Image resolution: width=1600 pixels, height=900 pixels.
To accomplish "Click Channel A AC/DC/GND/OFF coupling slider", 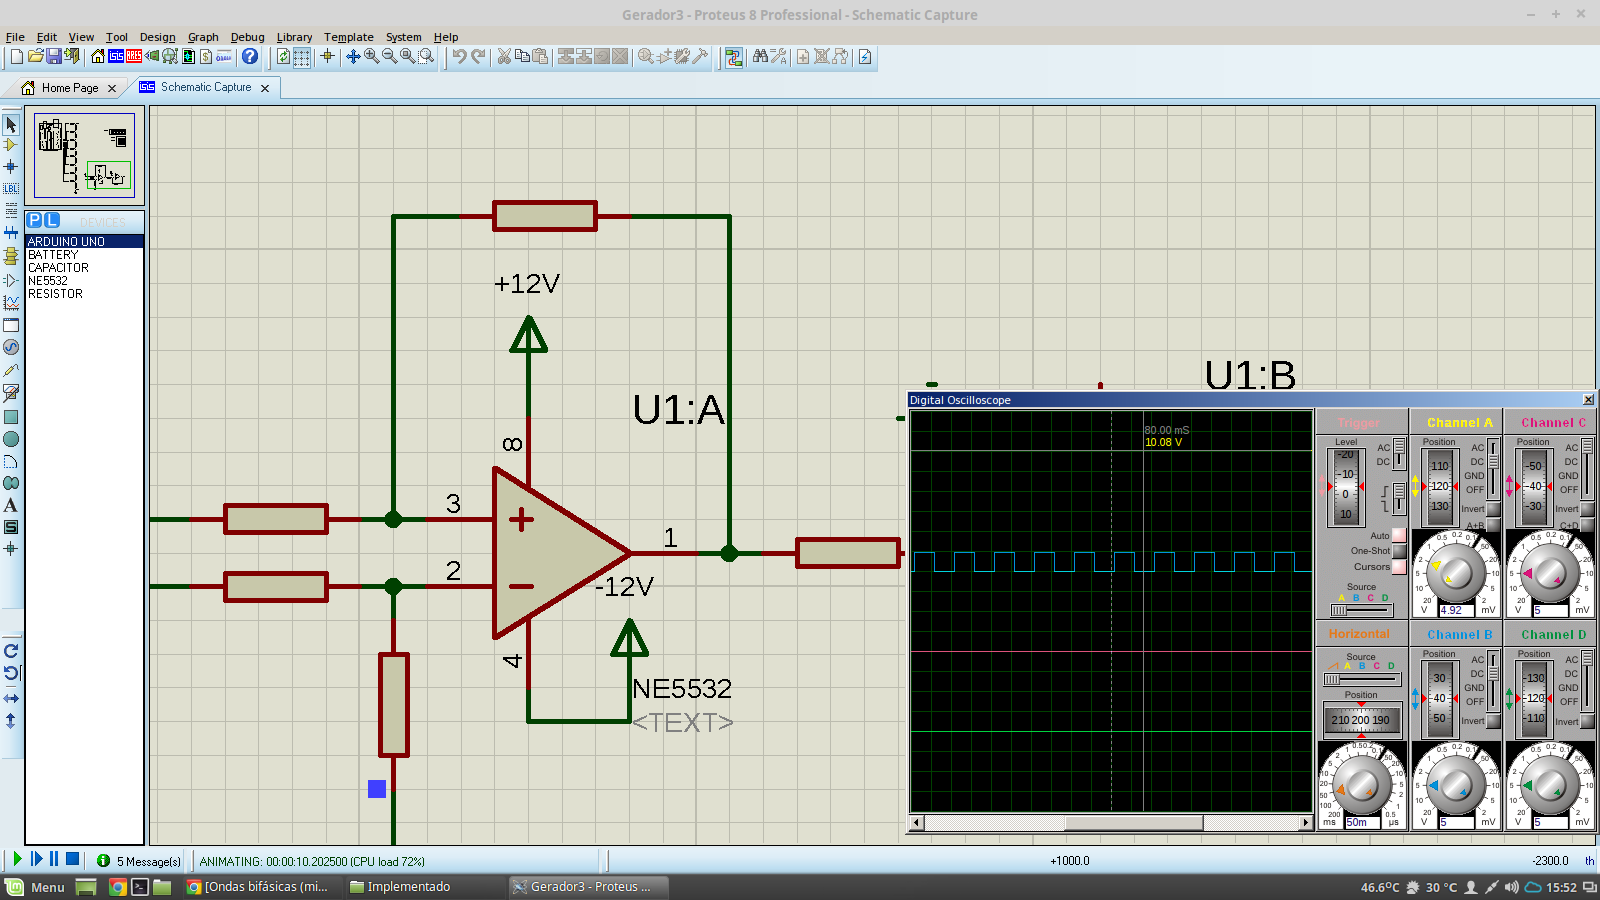I will (1493, 468).
